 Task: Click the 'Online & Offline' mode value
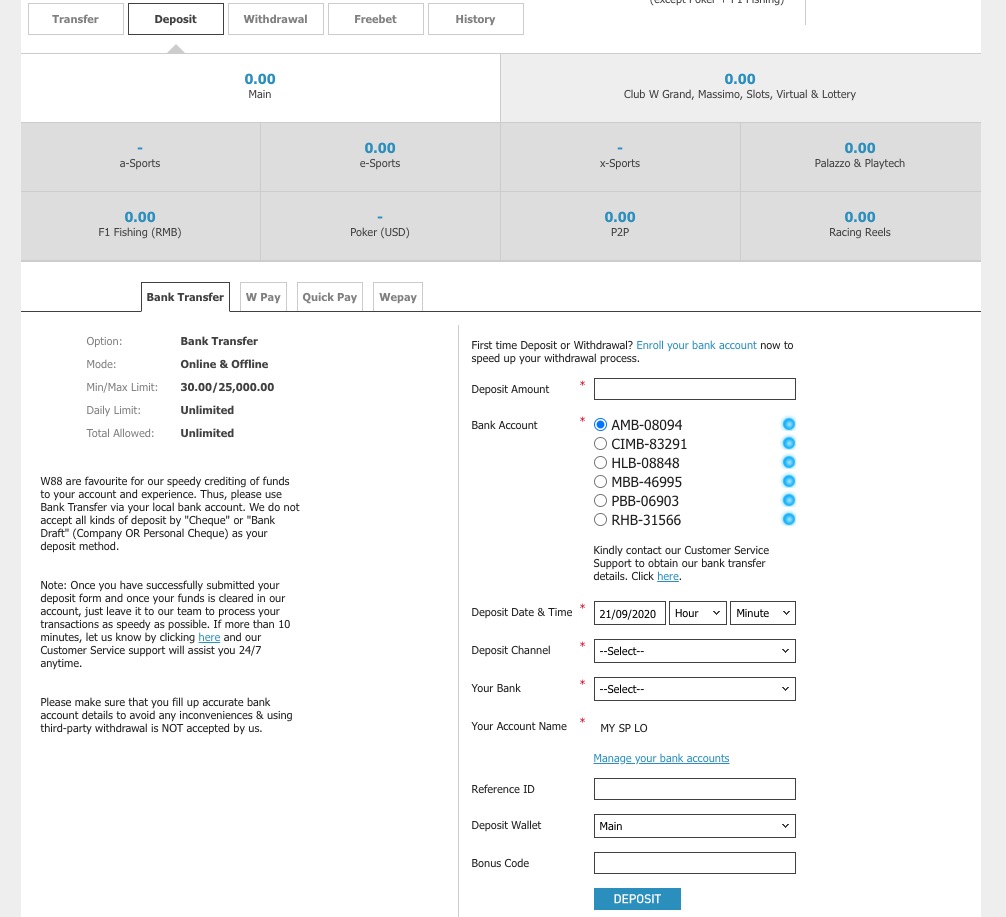pos(224,364)
